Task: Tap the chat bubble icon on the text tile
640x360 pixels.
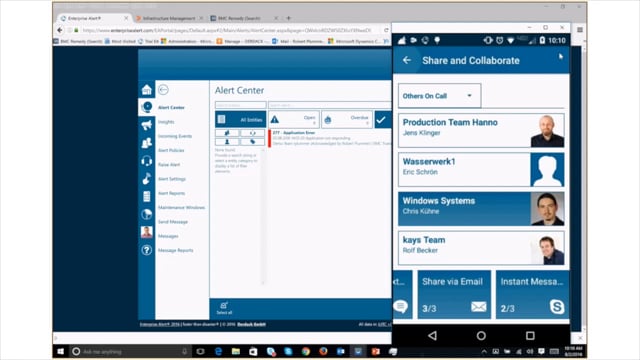Action: click(x=400, y=306)
